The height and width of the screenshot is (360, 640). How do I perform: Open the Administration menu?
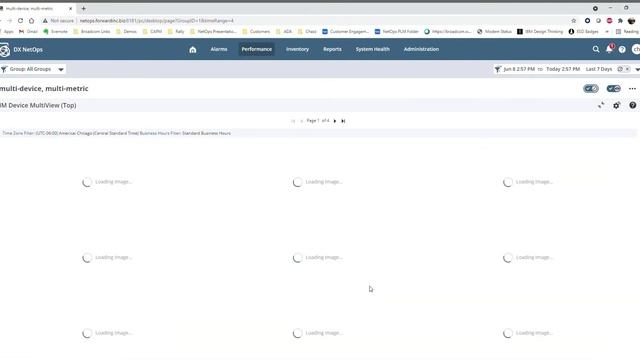[x=421, y=49]
